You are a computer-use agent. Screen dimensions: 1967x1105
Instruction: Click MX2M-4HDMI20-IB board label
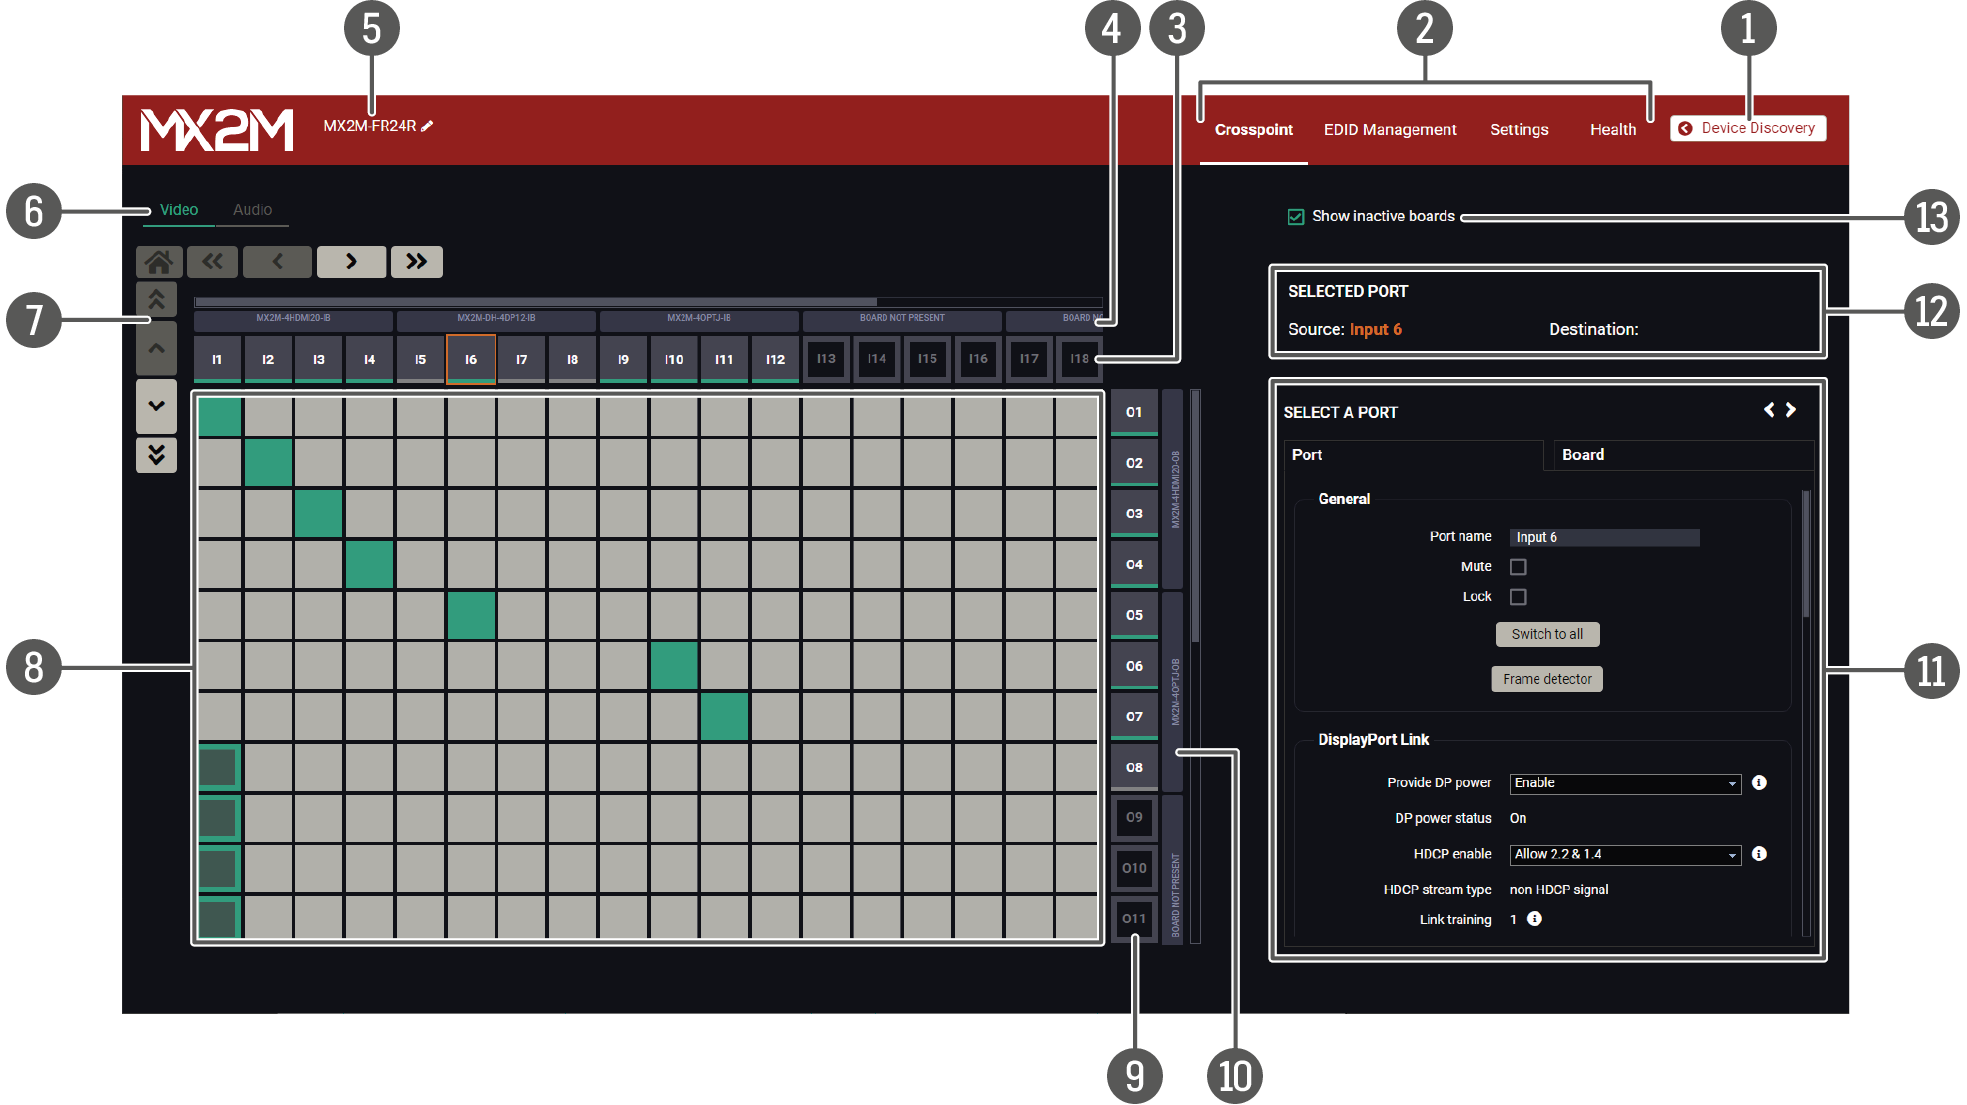(293, 319)
